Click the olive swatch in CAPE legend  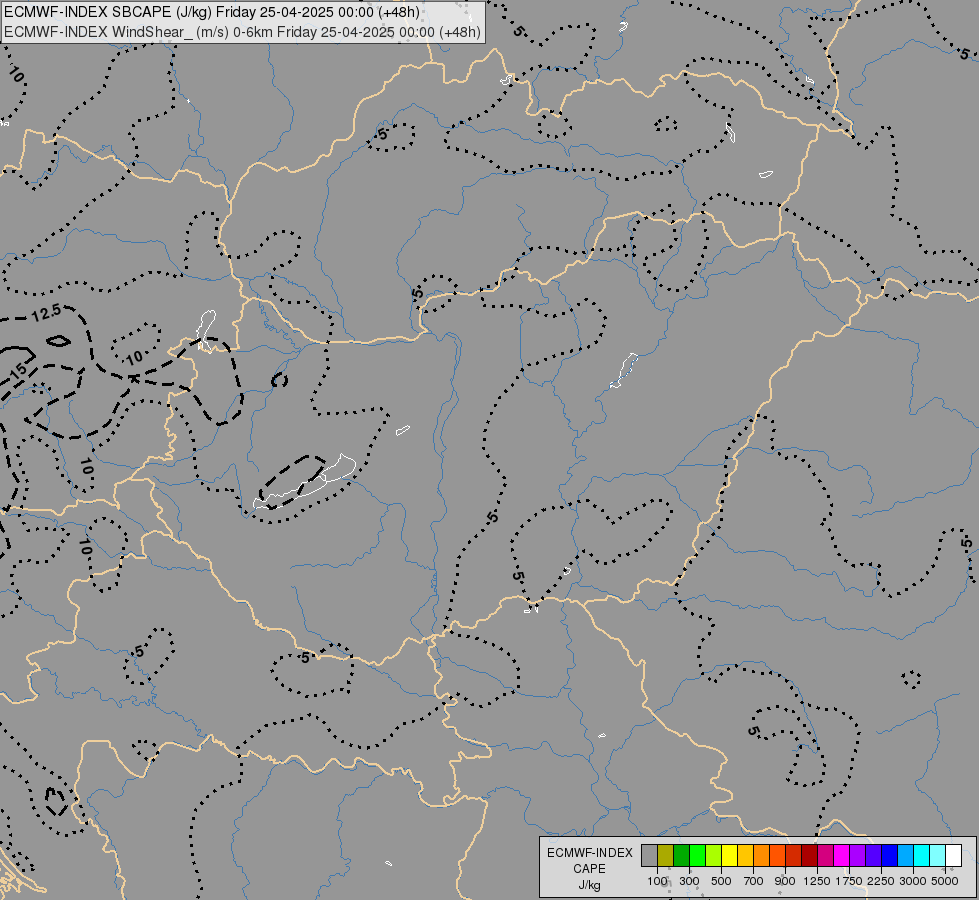coord(666,855)
